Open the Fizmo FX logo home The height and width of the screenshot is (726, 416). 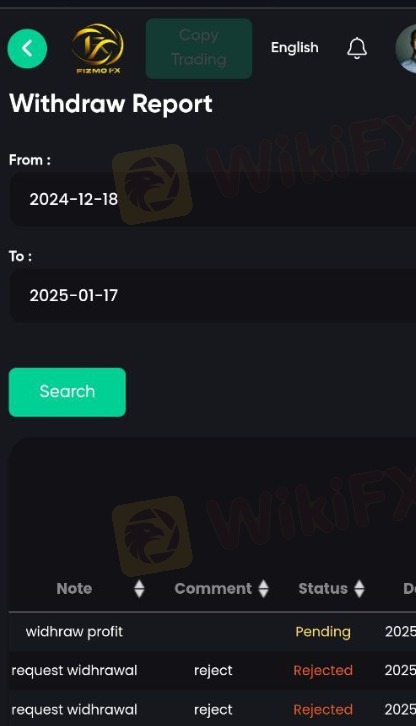98,49
